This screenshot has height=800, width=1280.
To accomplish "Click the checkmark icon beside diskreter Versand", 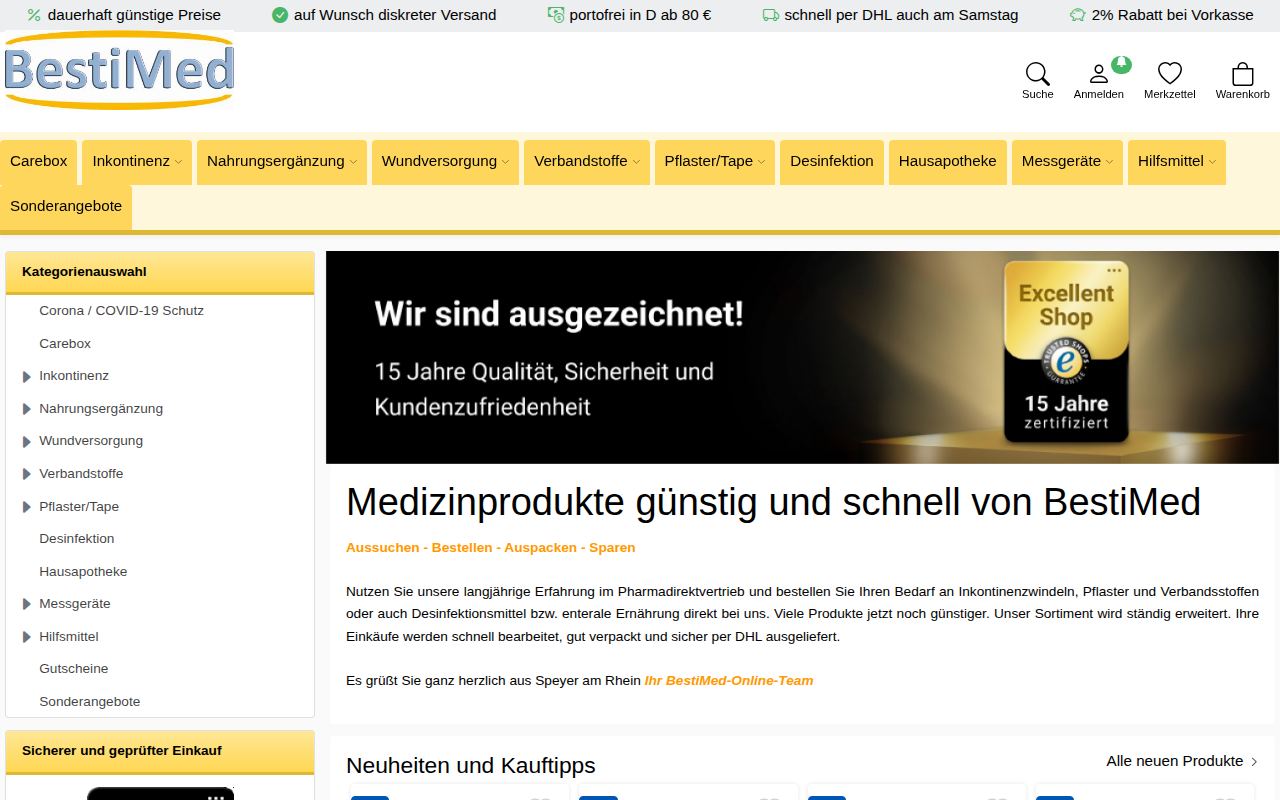I will [280, 15].
